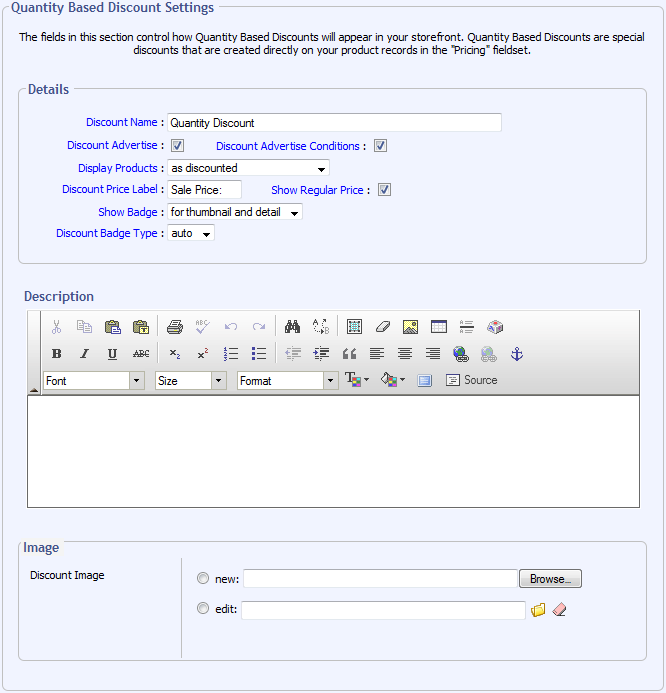Image resolution: width=666 pixels, height=693 pixels.
Task: Click the eraser icon beside edit field
Action: click(x=560, y=610)
